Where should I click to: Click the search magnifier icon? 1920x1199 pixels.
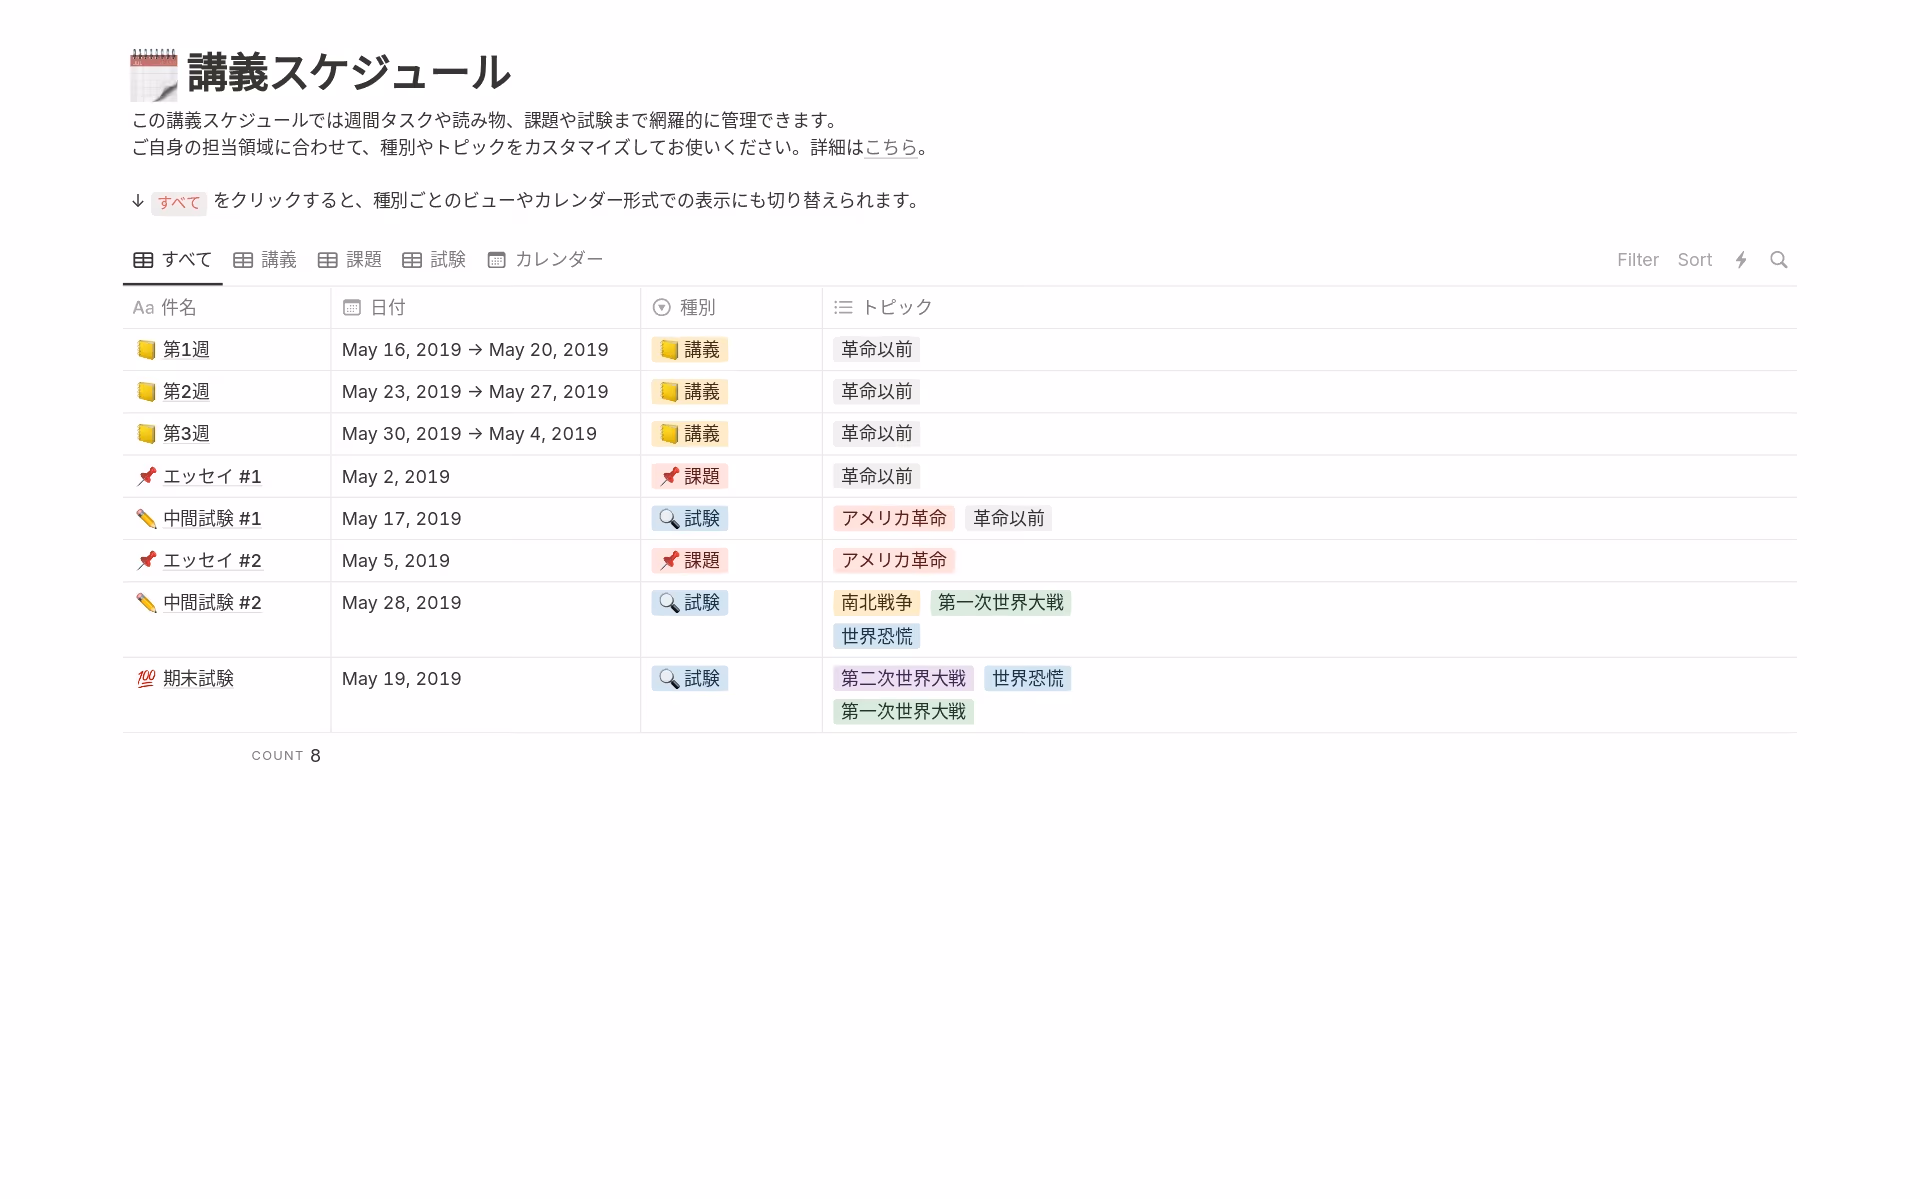[x=1778, y=260]
